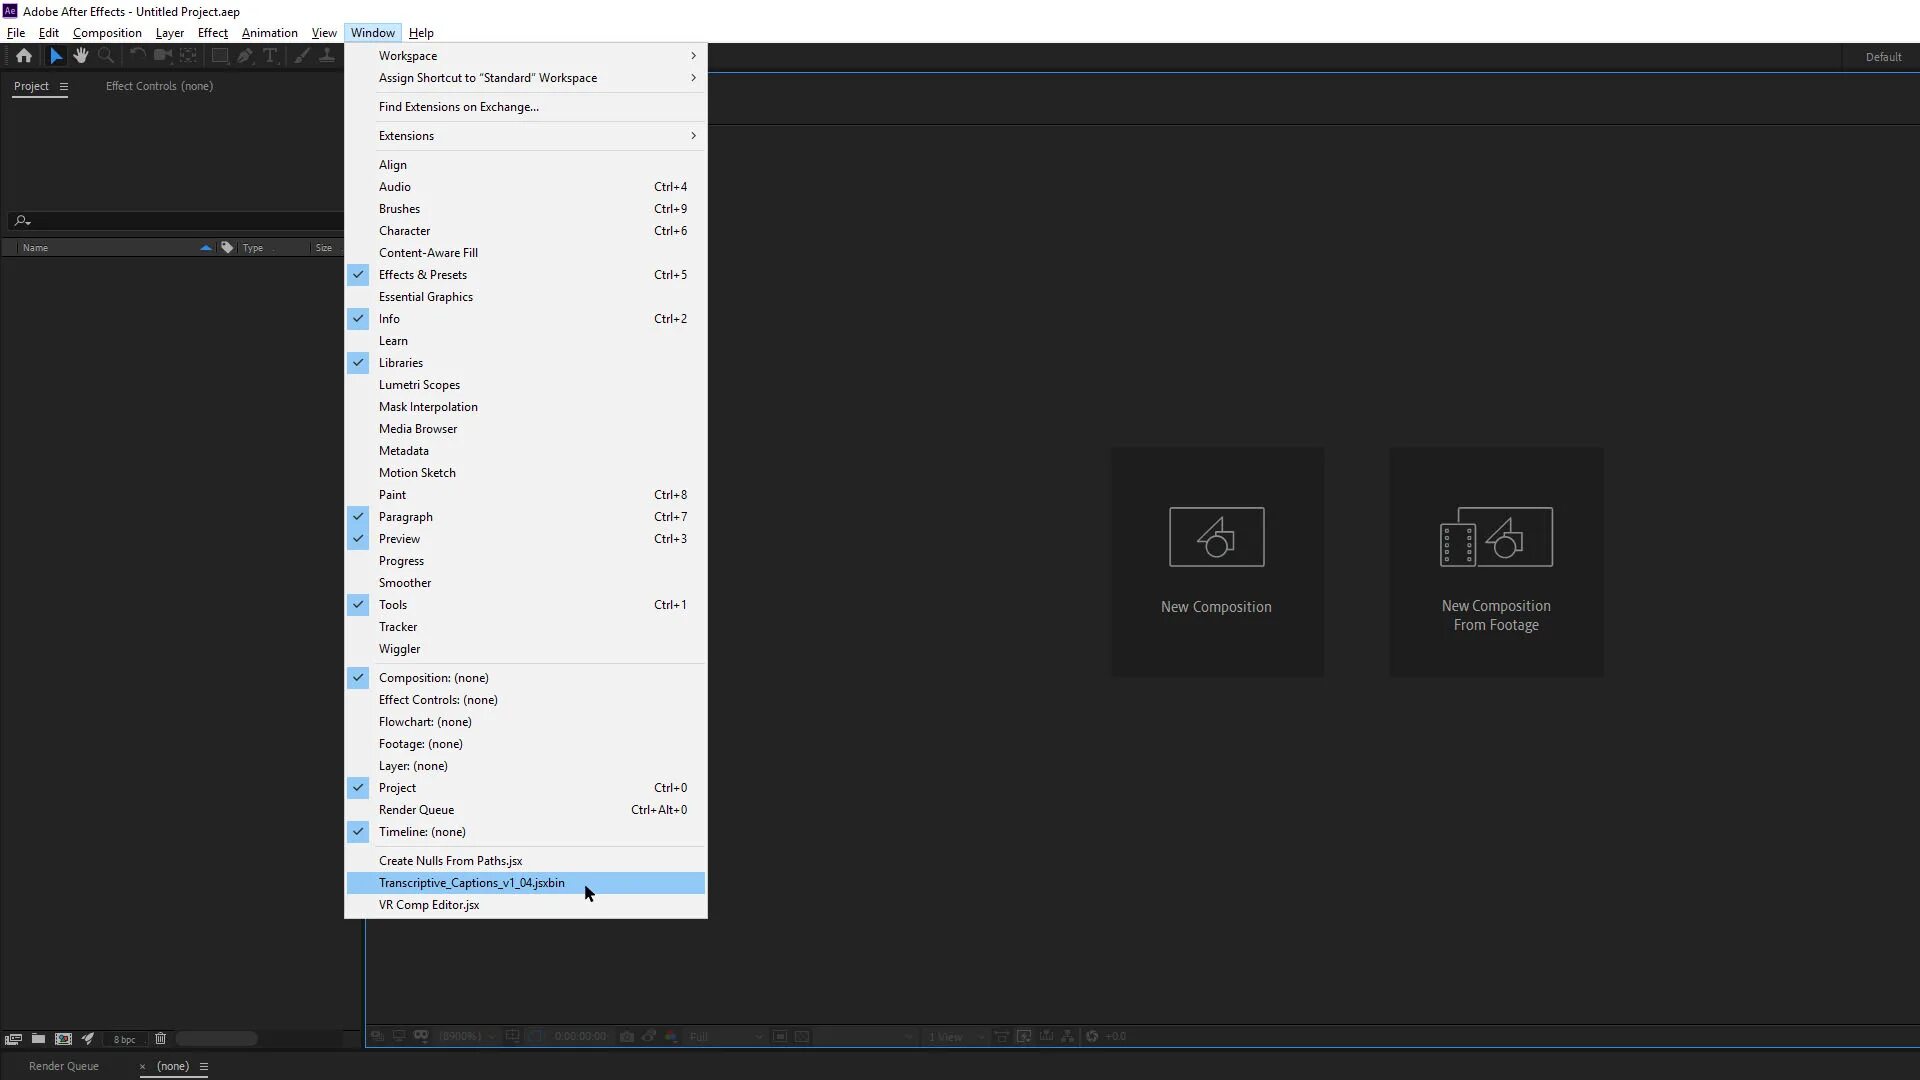
Task: Choose Lumetri Scopes from Window menu
Action: pyautogui.click(x=420, y=385)
